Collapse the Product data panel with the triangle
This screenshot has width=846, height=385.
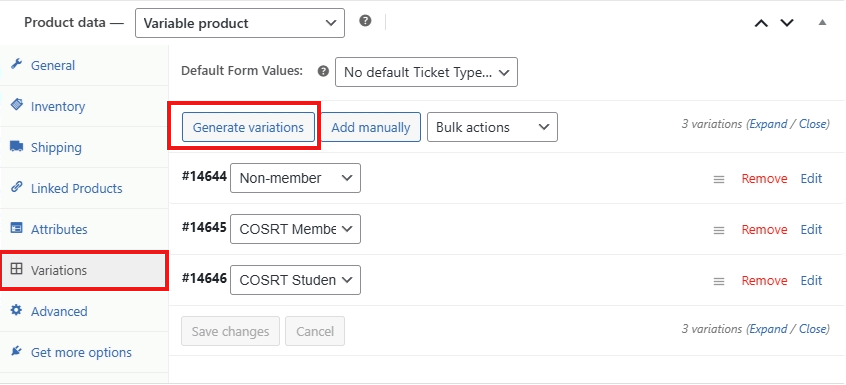(x=822, y=23)
